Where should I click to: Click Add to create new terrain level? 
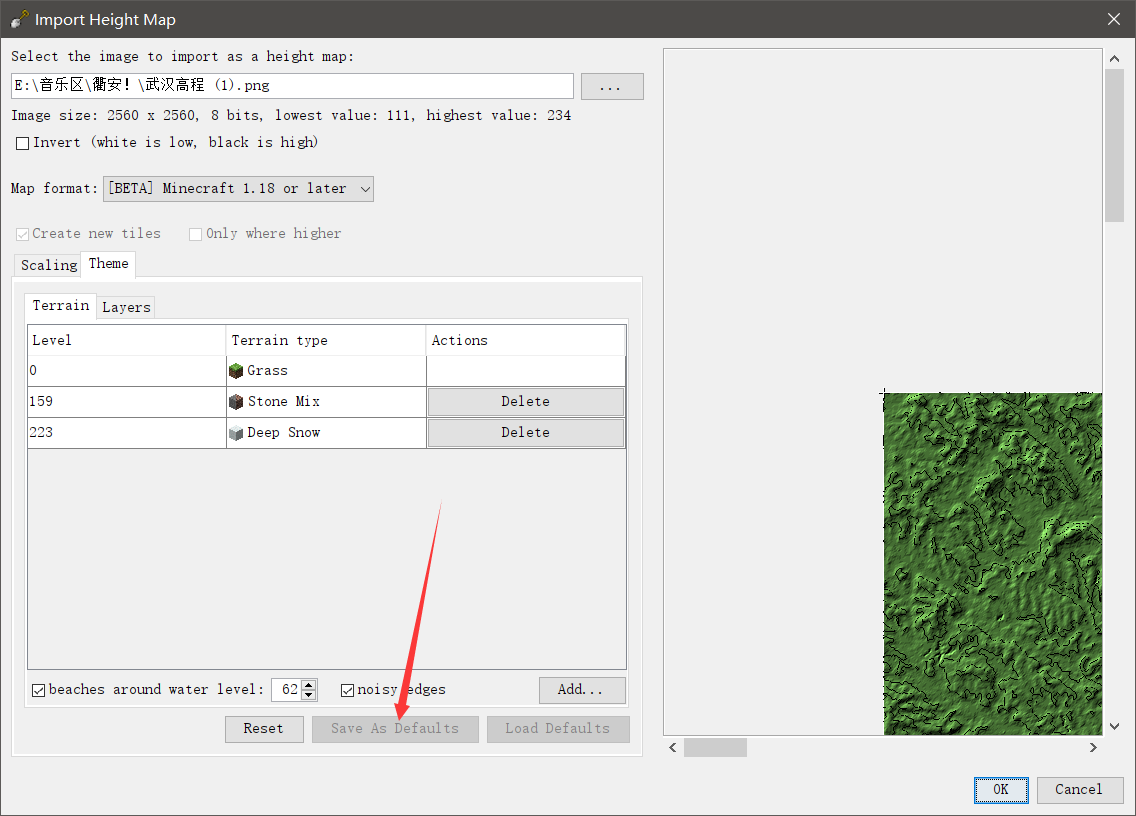tap(582, 690)
